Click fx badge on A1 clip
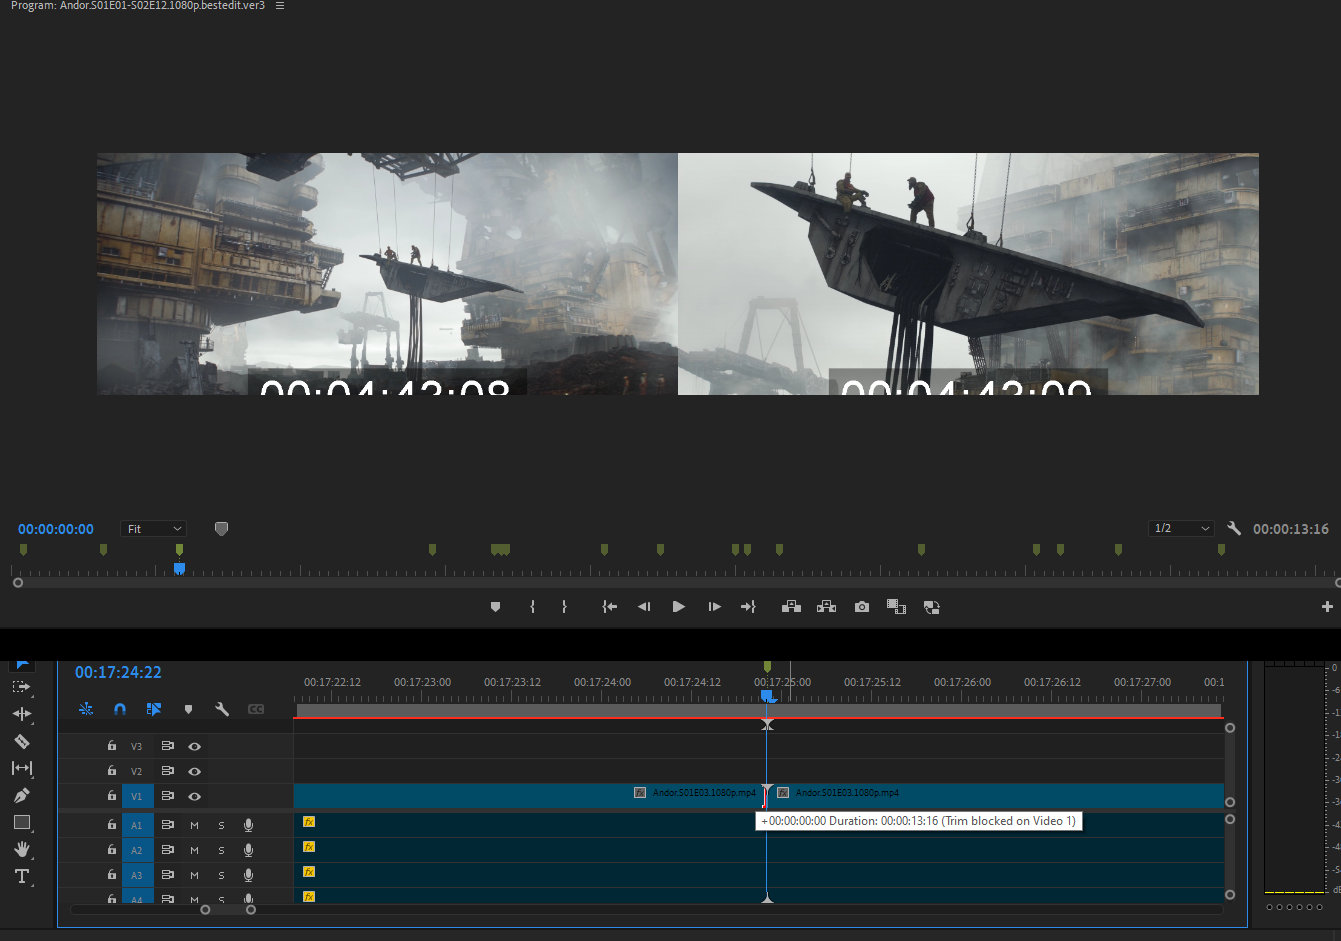The height and width of the screenshot is (941, 1341). click(x=309, y=822)
